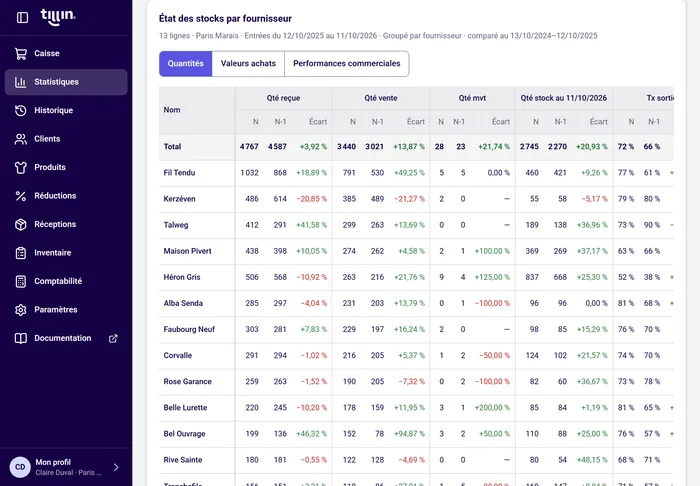The image size is (700, 486).
Task: Click the Statistiques bar chart icon
Action: [21, 82]
